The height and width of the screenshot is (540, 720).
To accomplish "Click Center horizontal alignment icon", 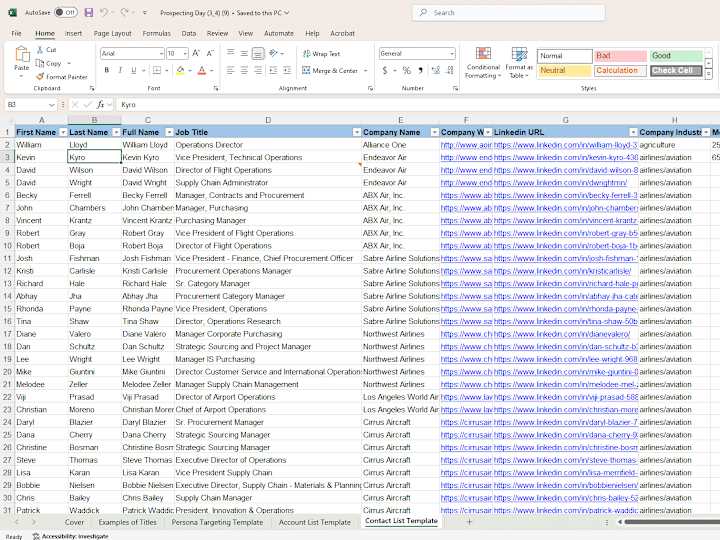I will 244,70.
